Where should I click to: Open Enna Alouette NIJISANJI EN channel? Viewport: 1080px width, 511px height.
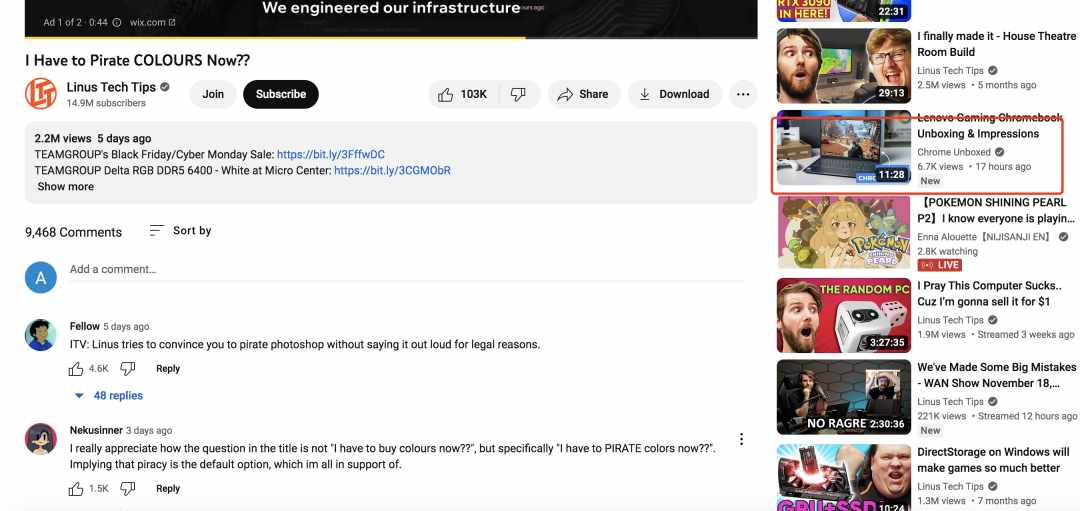[986, 237]
